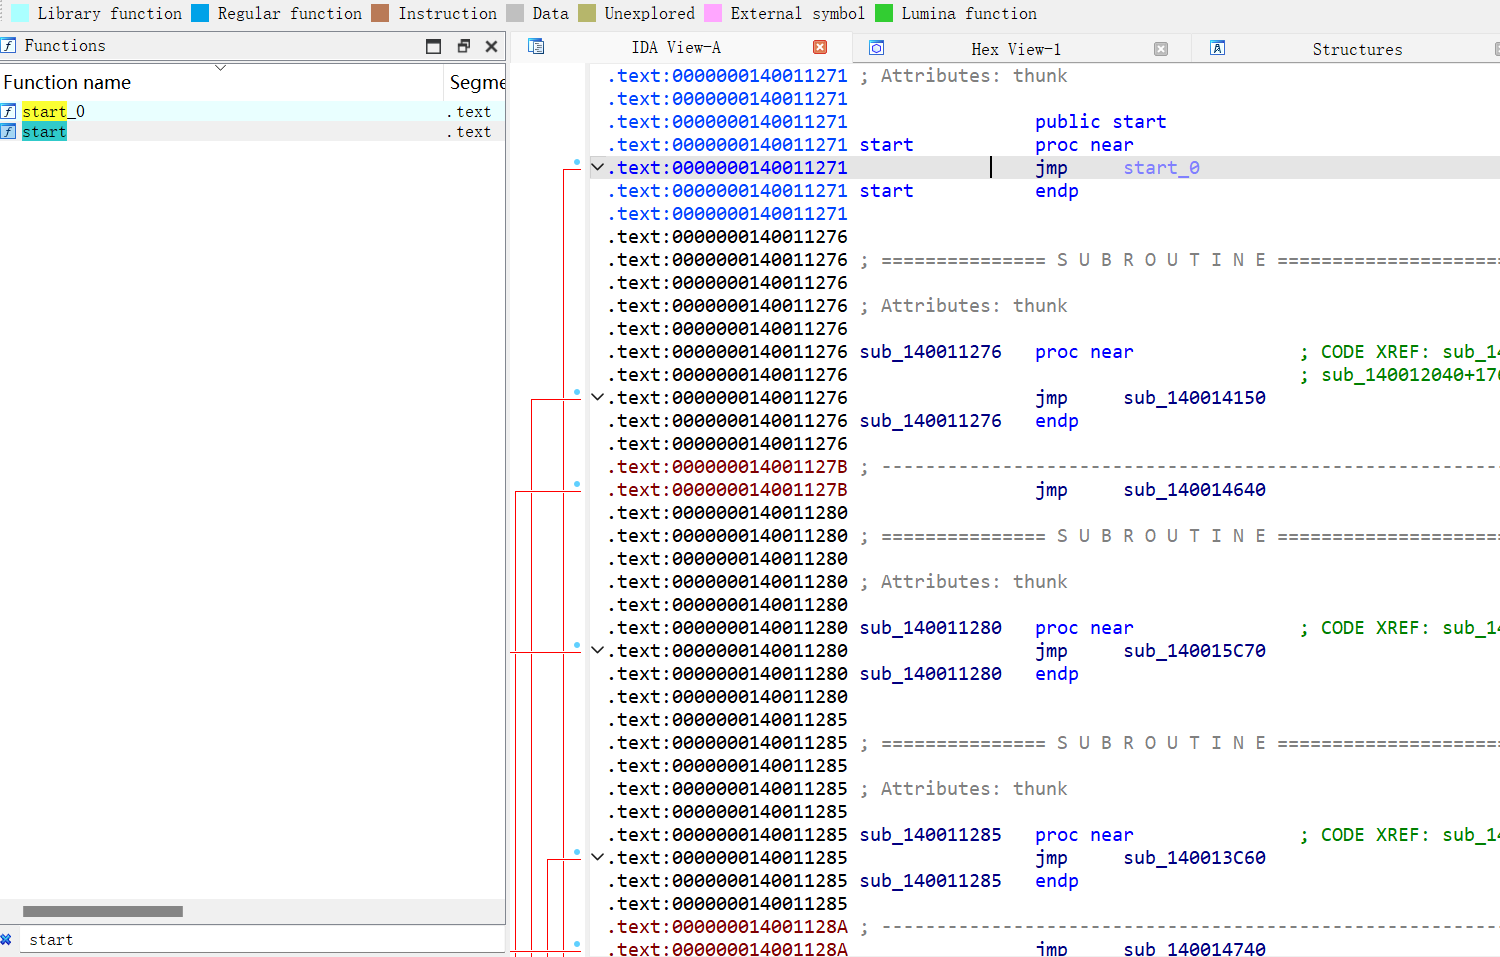Click the Functions panel horizontal scrollbar
The height and width of the screenshot is (957, 1500).
(103, 911)
